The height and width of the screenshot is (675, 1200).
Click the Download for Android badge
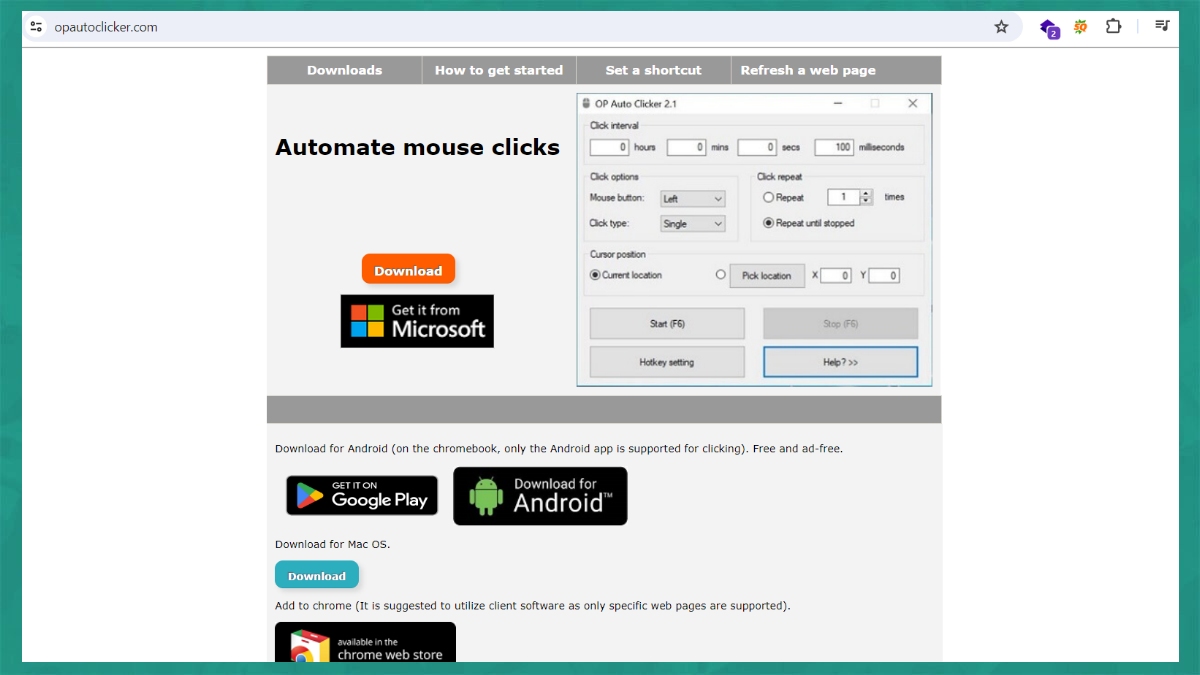[x=540, y=496]
